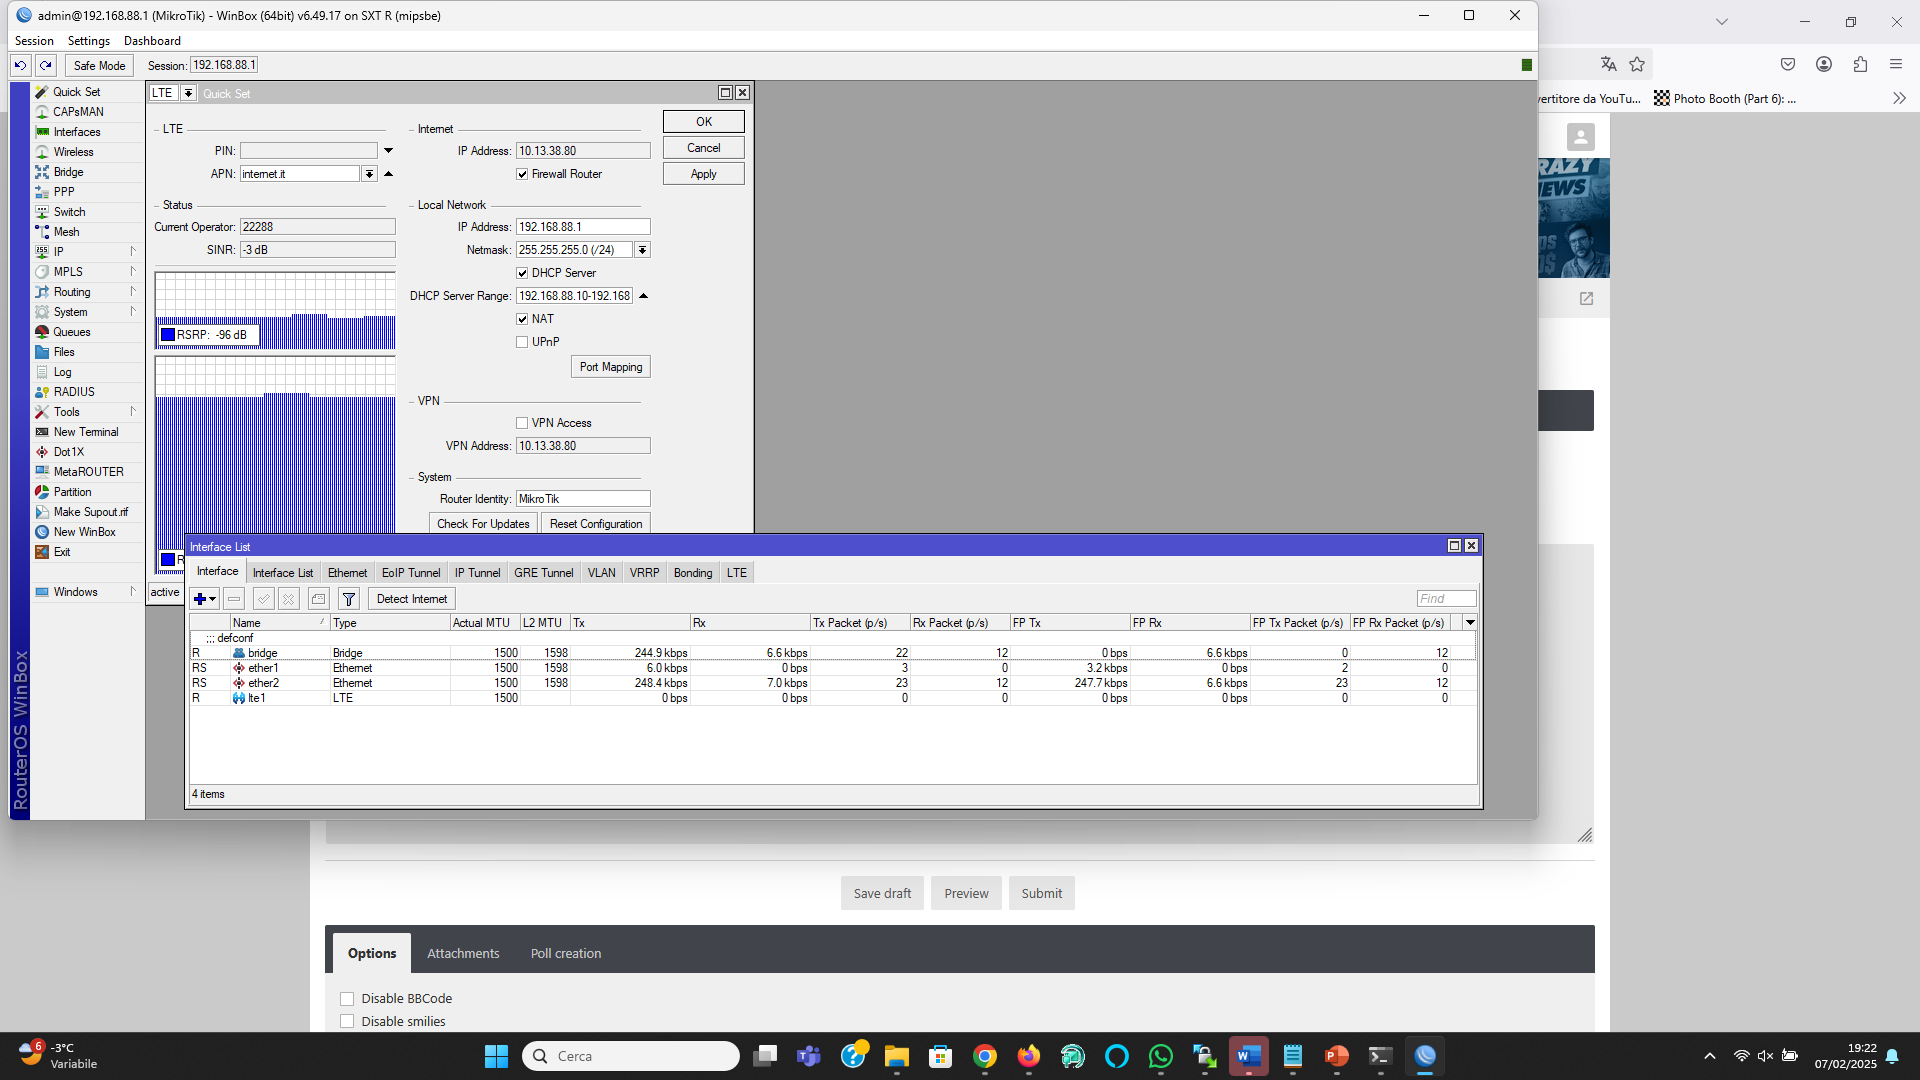Open the Dashboard menu
This screenshot has width=1920, height=1080.
[152, 41]
